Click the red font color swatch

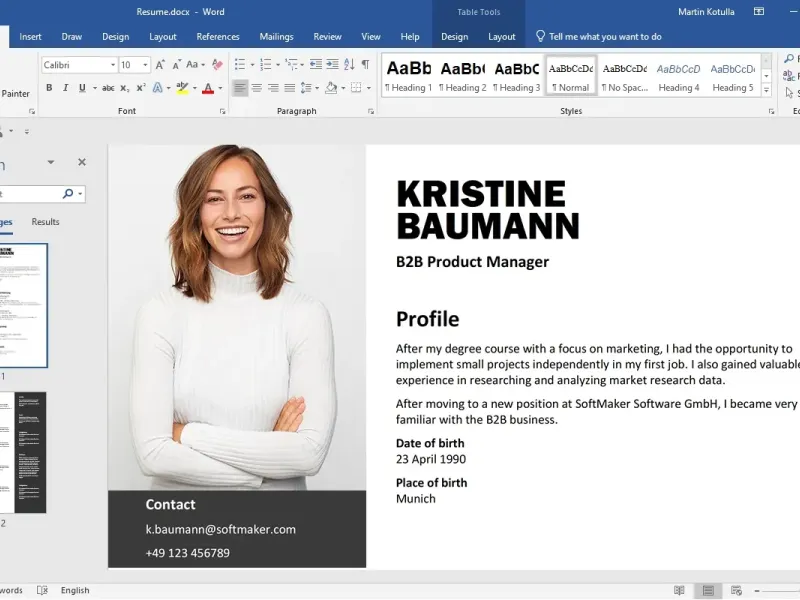[207, 88]
